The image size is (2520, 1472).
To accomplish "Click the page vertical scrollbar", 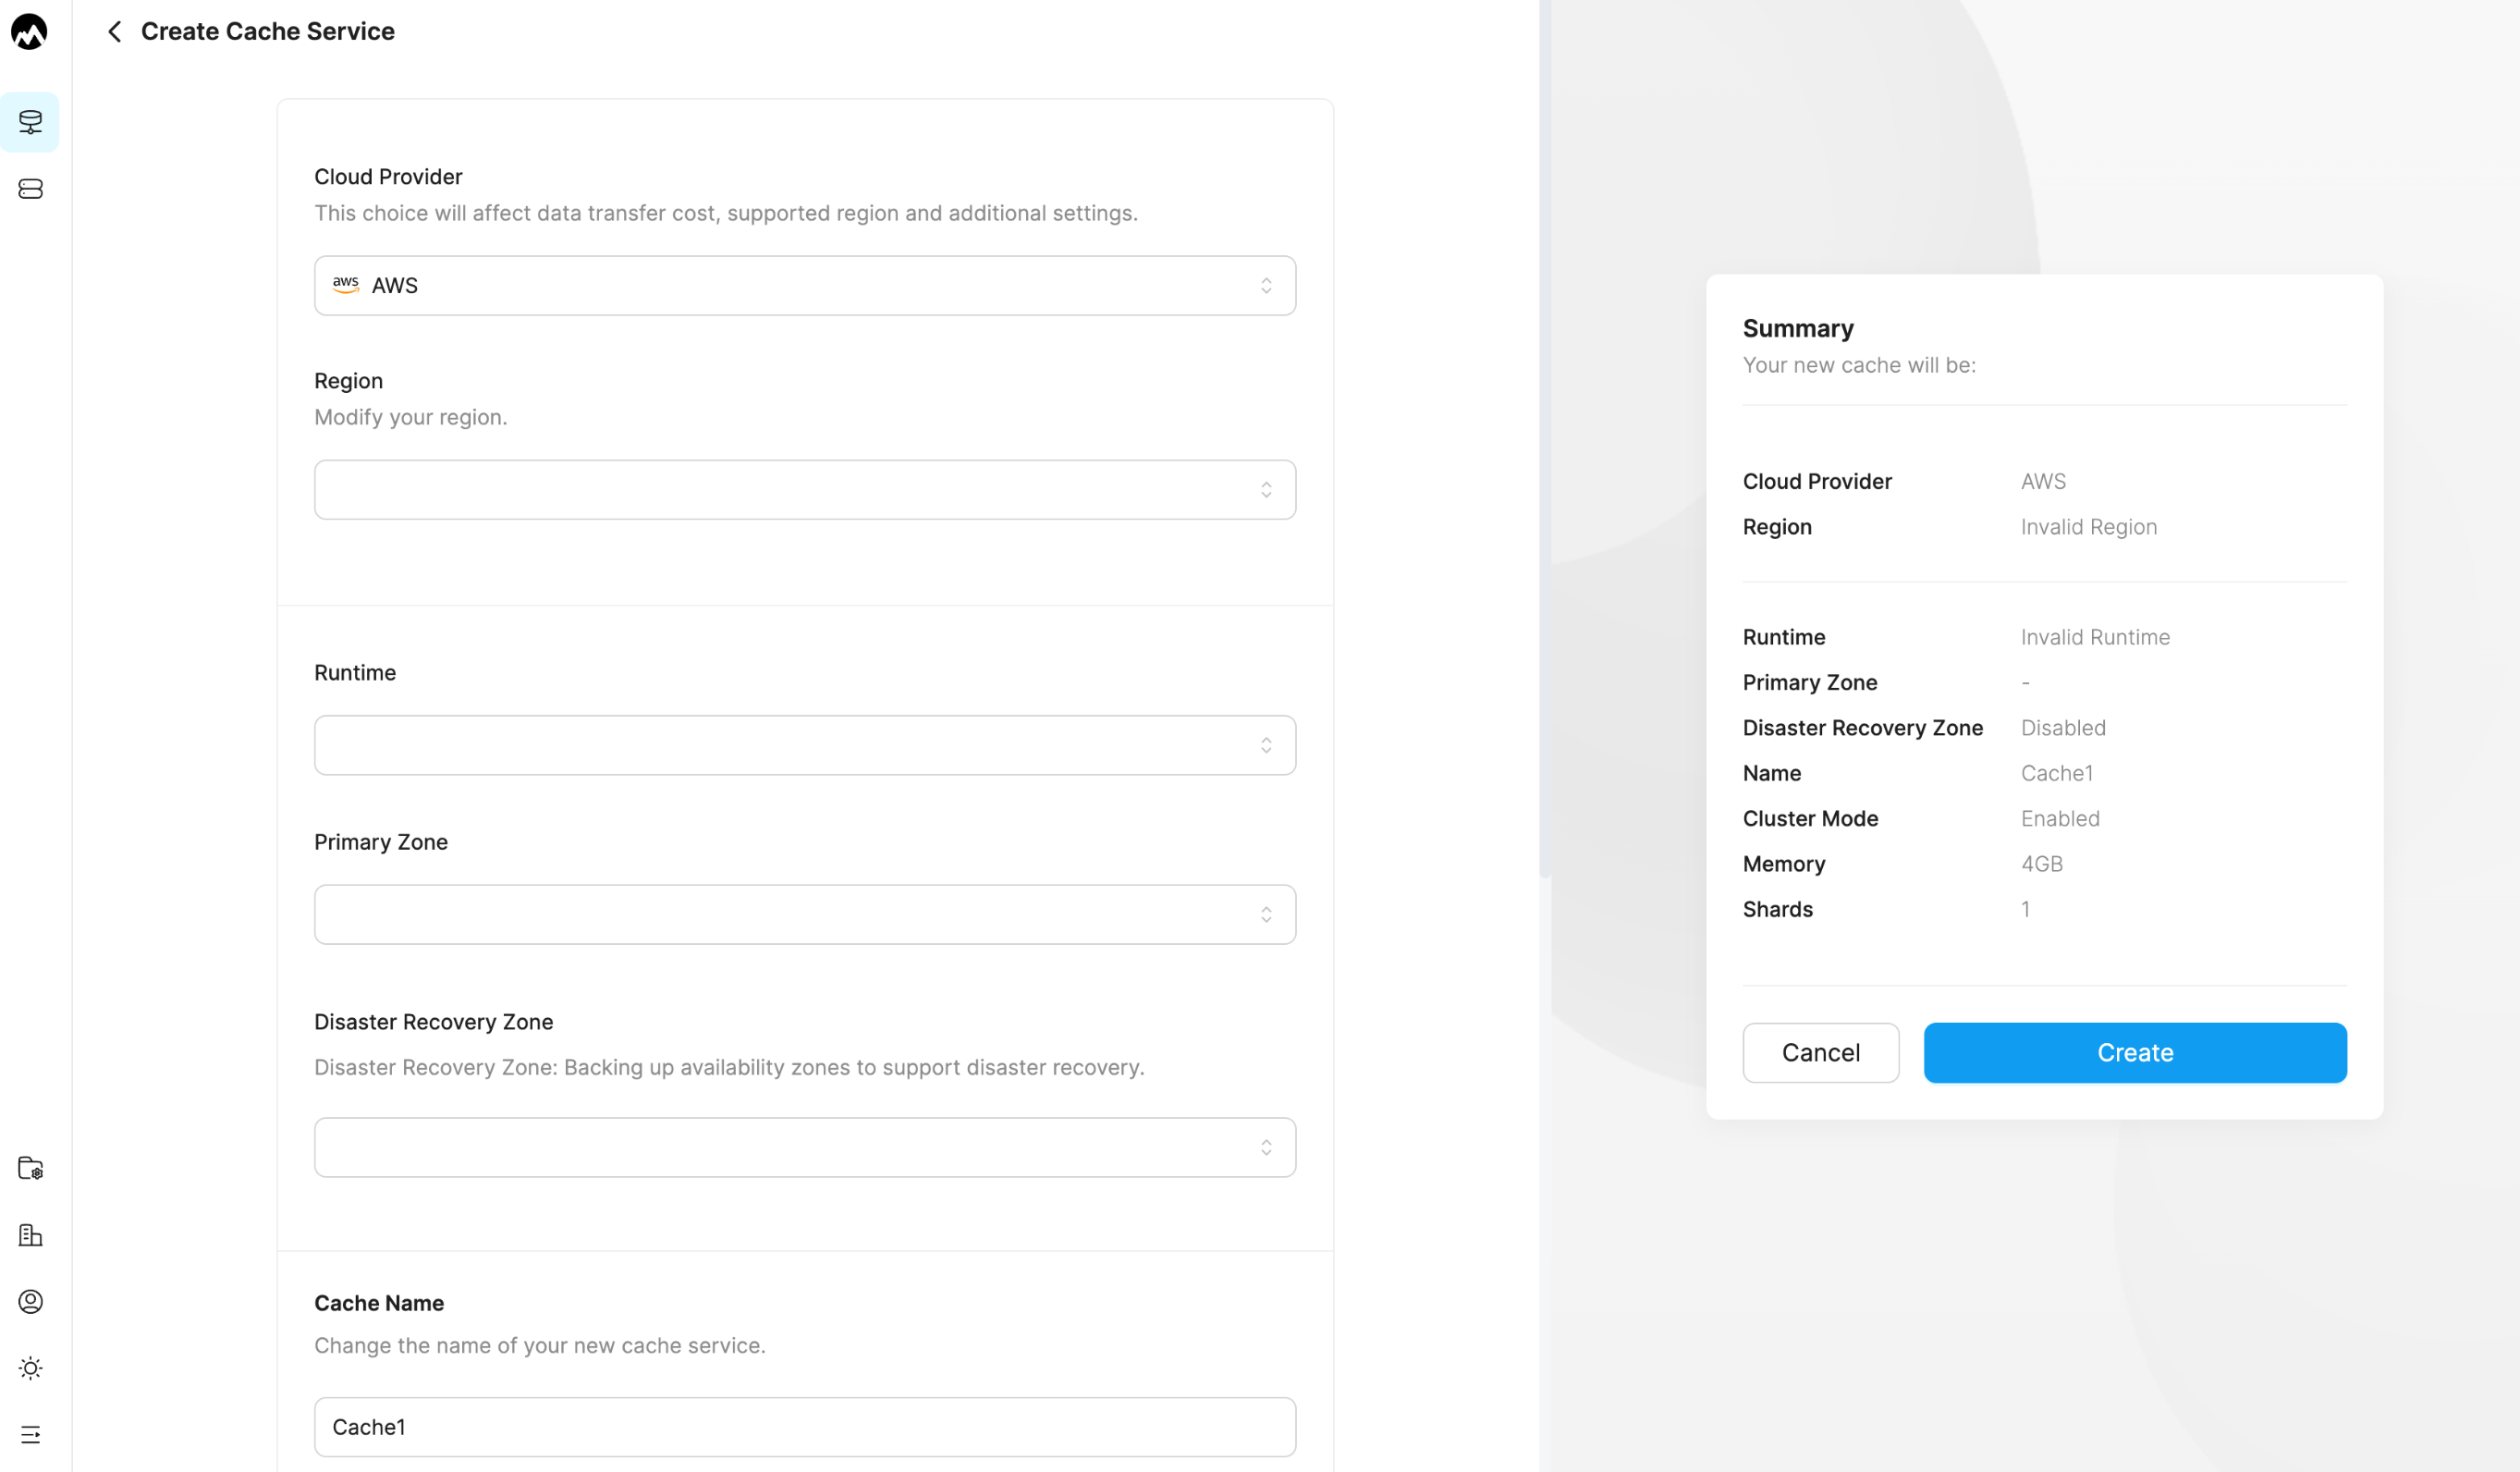I will coord(1545,438).
